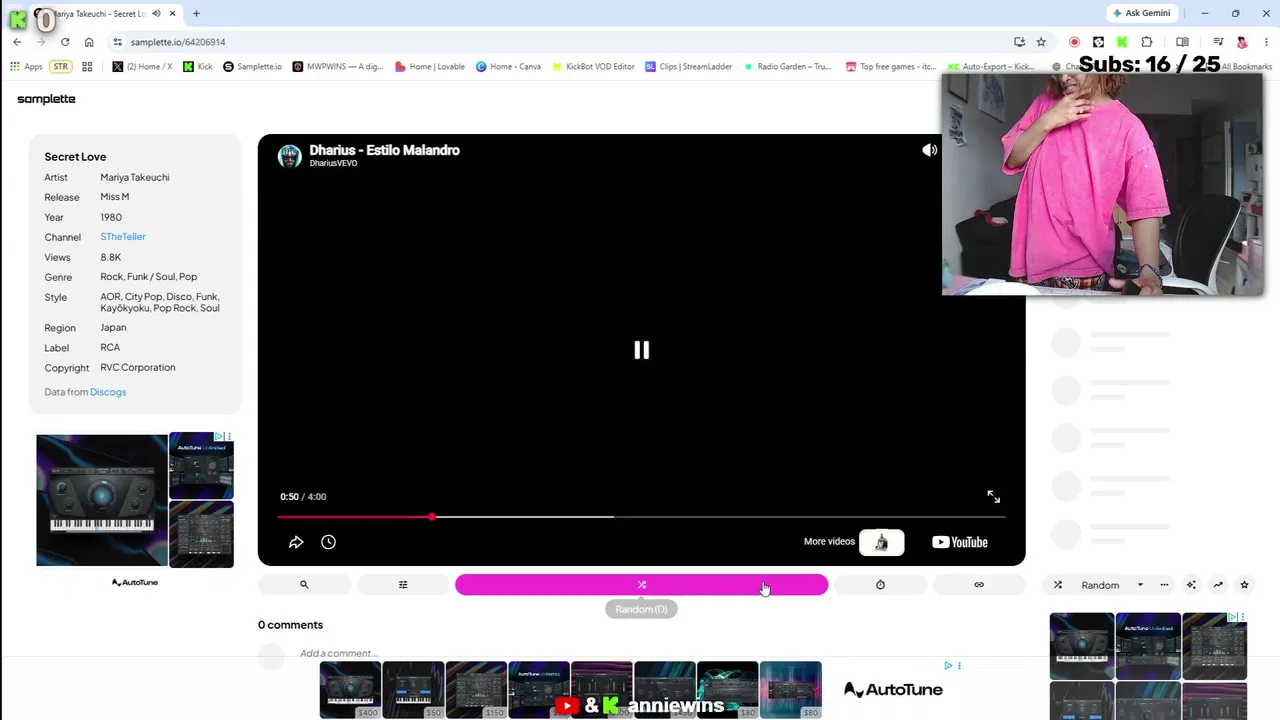Click the star favorites icon in sidebar toolbar
Viewport: 1280px width, 720px height.
(1244, 585)
